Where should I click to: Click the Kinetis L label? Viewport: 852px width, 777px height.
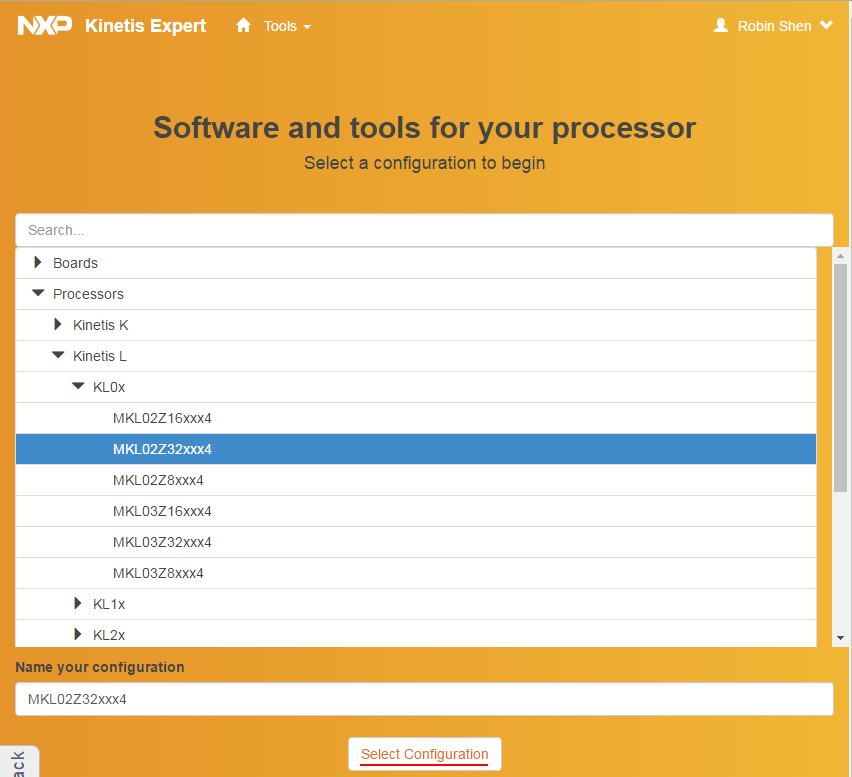point(99,356)
